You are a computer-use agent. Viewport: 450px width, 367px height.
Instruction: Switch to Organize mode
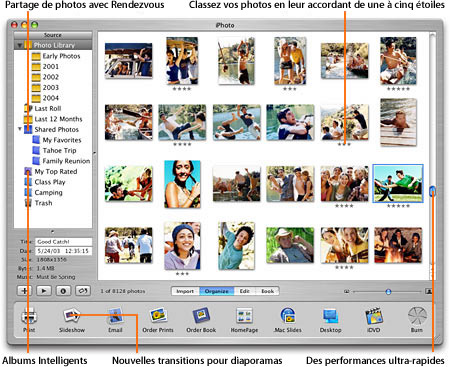tap(217, 291)
